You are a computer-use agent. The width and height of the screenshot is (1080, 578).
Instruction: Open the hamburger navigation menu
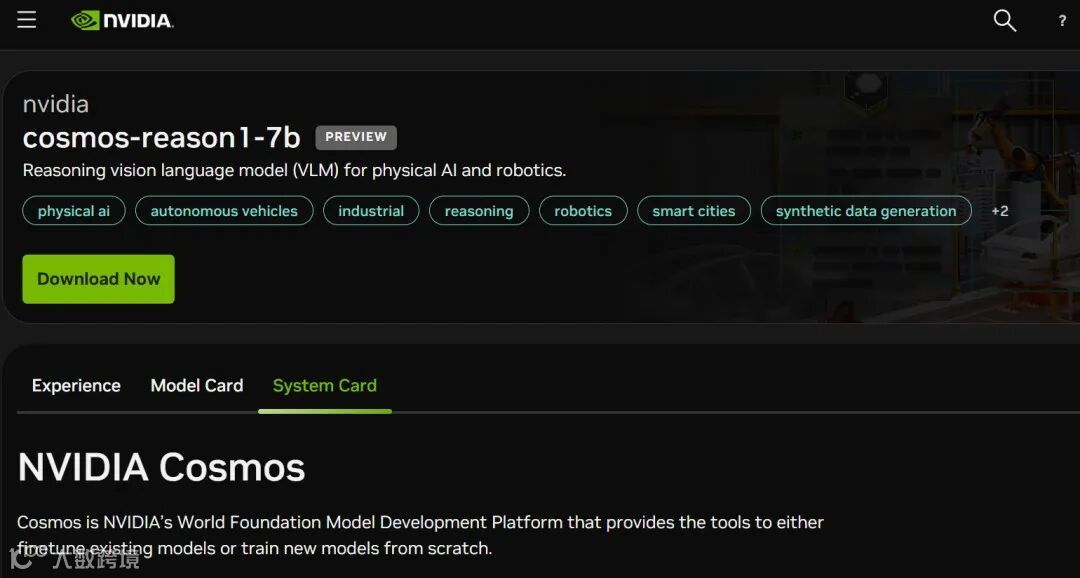[27, 20]
